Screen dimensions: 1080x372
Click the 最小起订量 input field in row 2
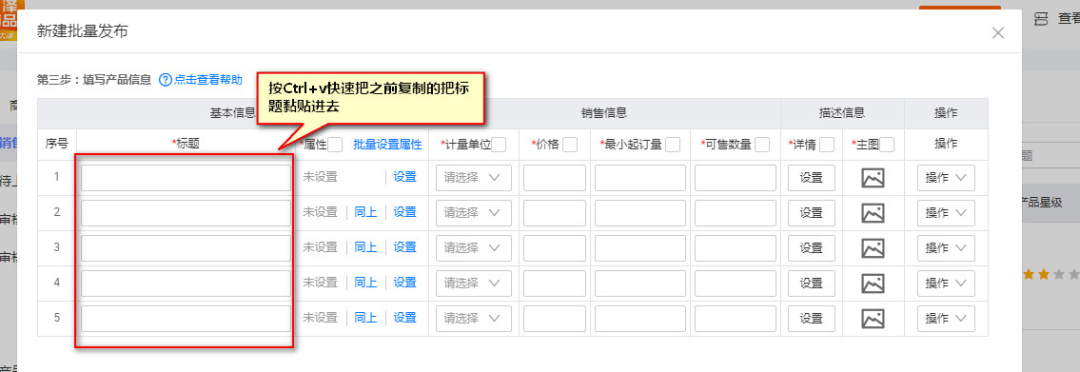tap(641, 213)
